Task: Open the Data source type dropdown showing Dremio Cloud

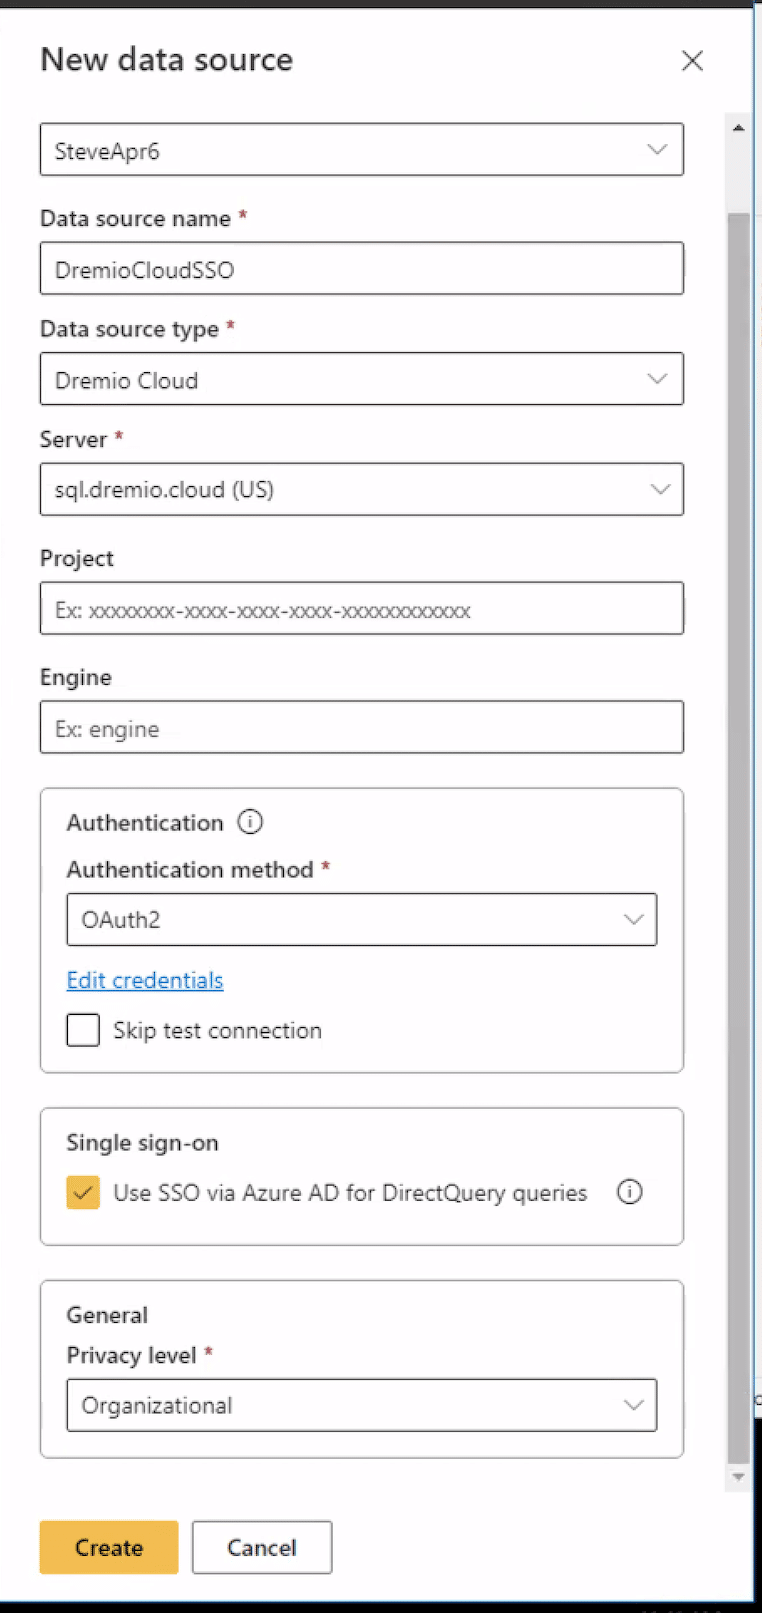Action: tap(362, 379)
